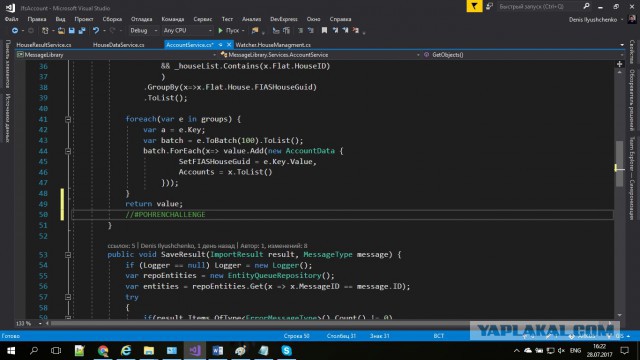
Task: Open the Сервис menu
Action: [x=202, y=19]
